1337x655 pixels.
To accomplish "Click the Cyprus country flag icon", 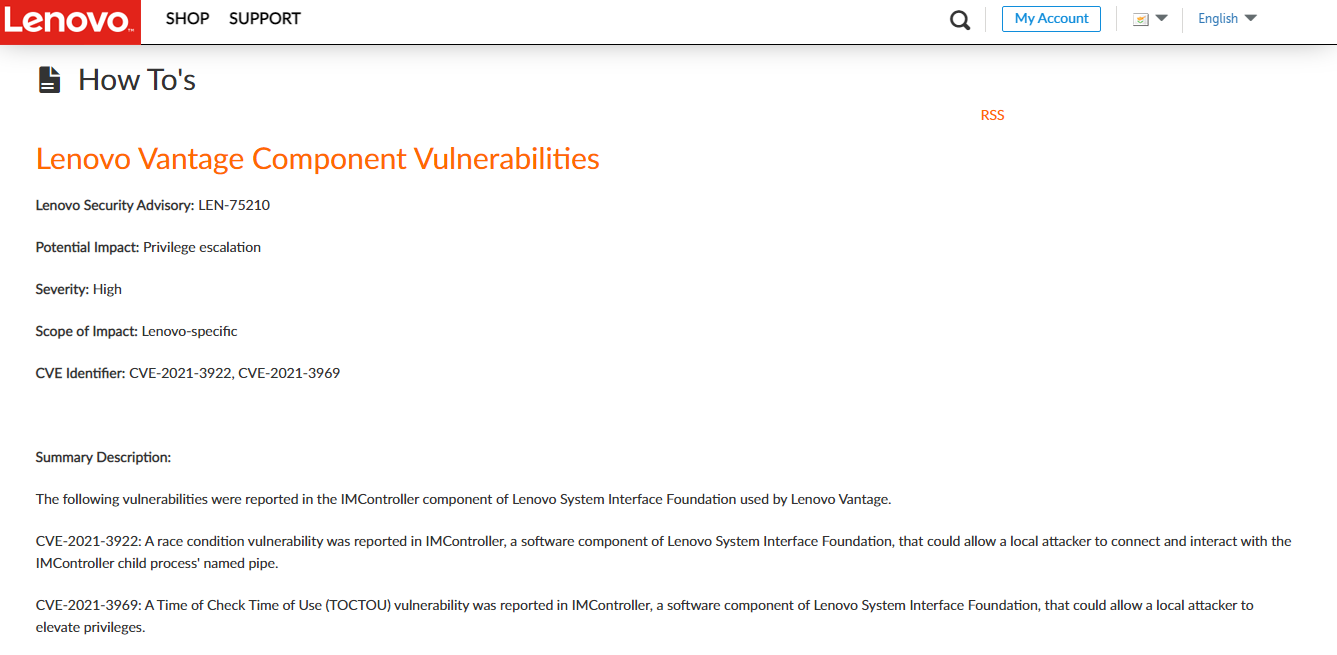I will coord(1140,19).
